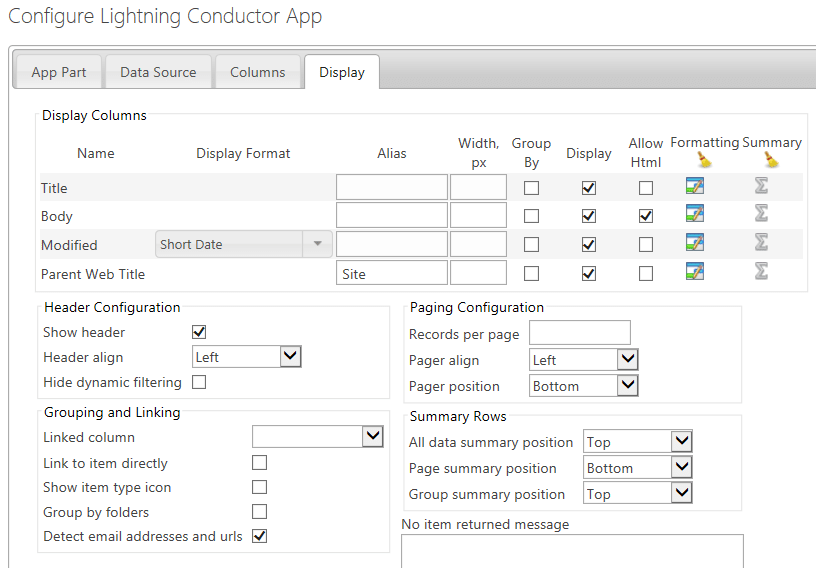Enable Group By for Parent Web Title

tap(531, 274)
